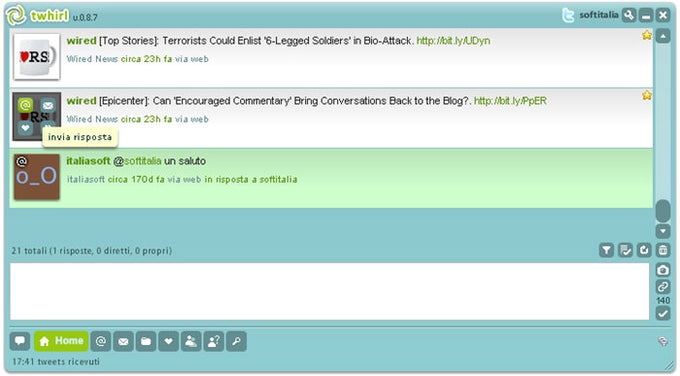680x376 pixels.
Task: Click the green @ reply icon on wired's avatar
Action: (25, 105)
